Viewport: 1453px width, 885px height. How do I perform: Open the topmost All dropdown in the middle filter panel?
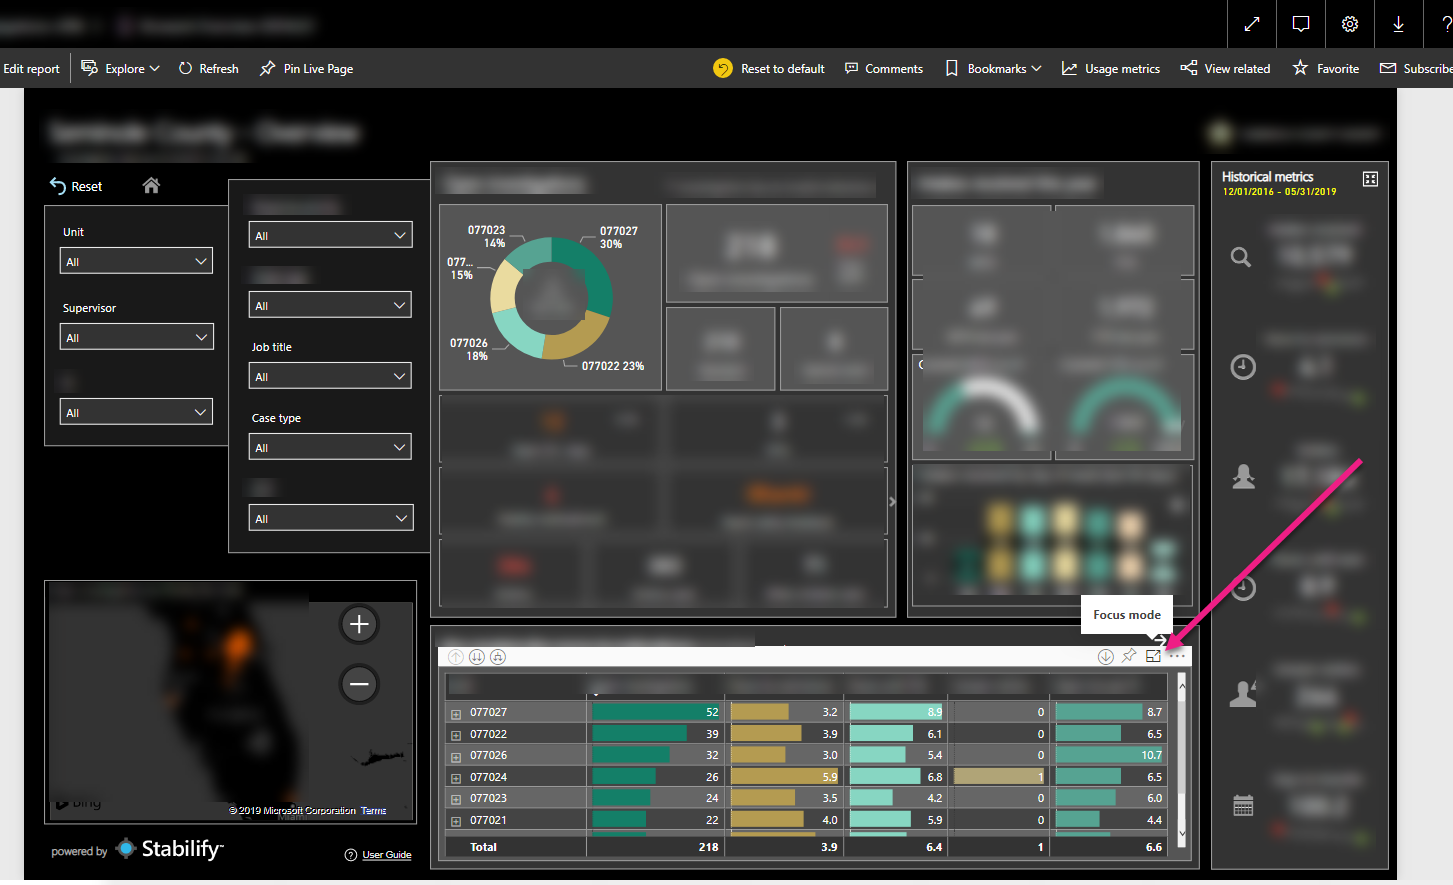330,235
